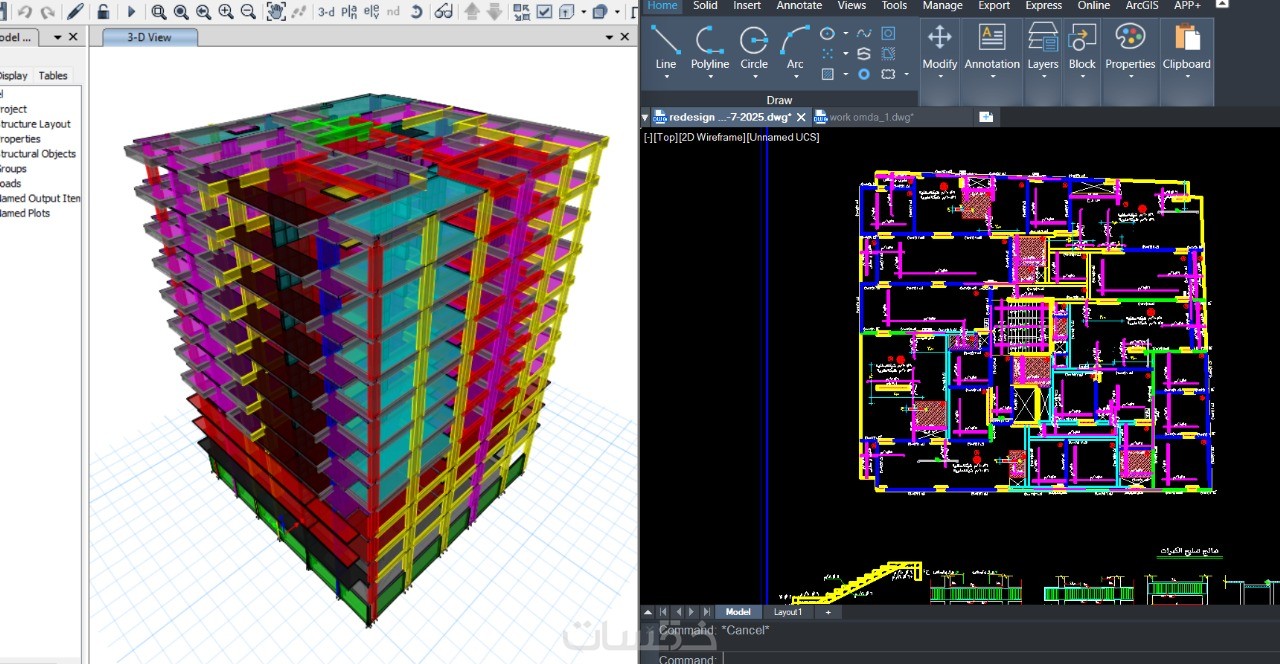Move up in list arrow
1280x664 pixels.
pos(472,12)
